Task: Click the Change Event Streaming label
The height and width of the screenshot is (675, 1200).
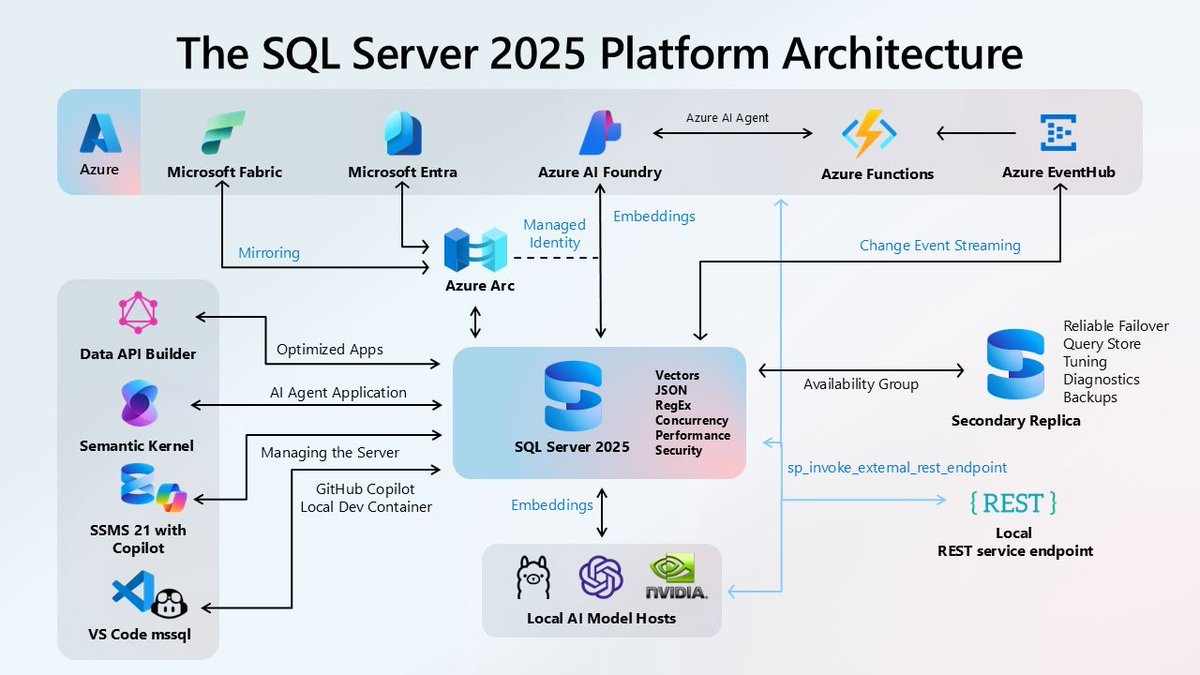Action: (x=939, y=245)
